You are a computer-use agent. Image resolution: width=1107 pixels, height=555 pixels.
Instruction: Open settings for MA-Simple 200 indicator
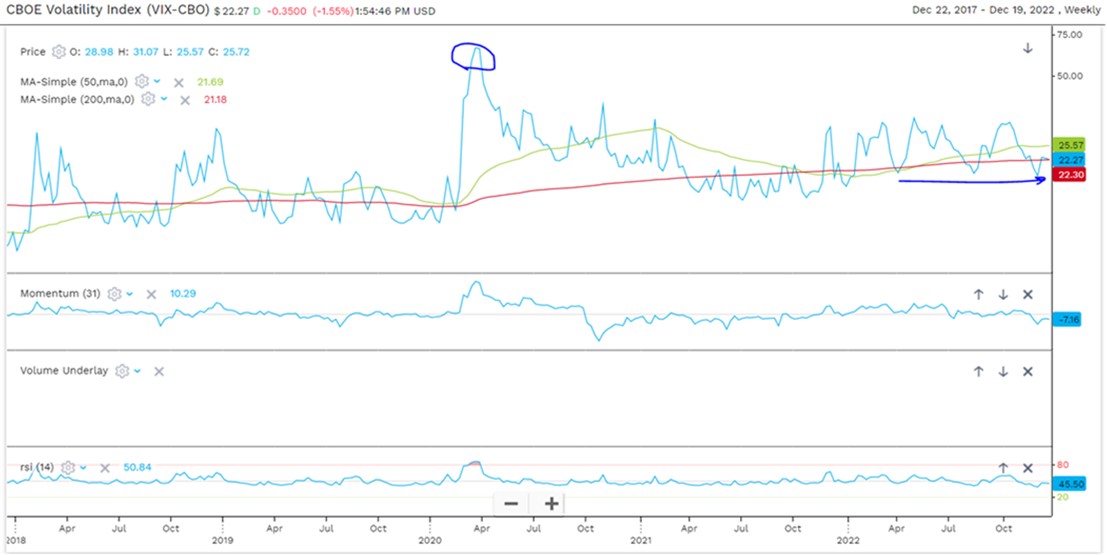point(148,99)
